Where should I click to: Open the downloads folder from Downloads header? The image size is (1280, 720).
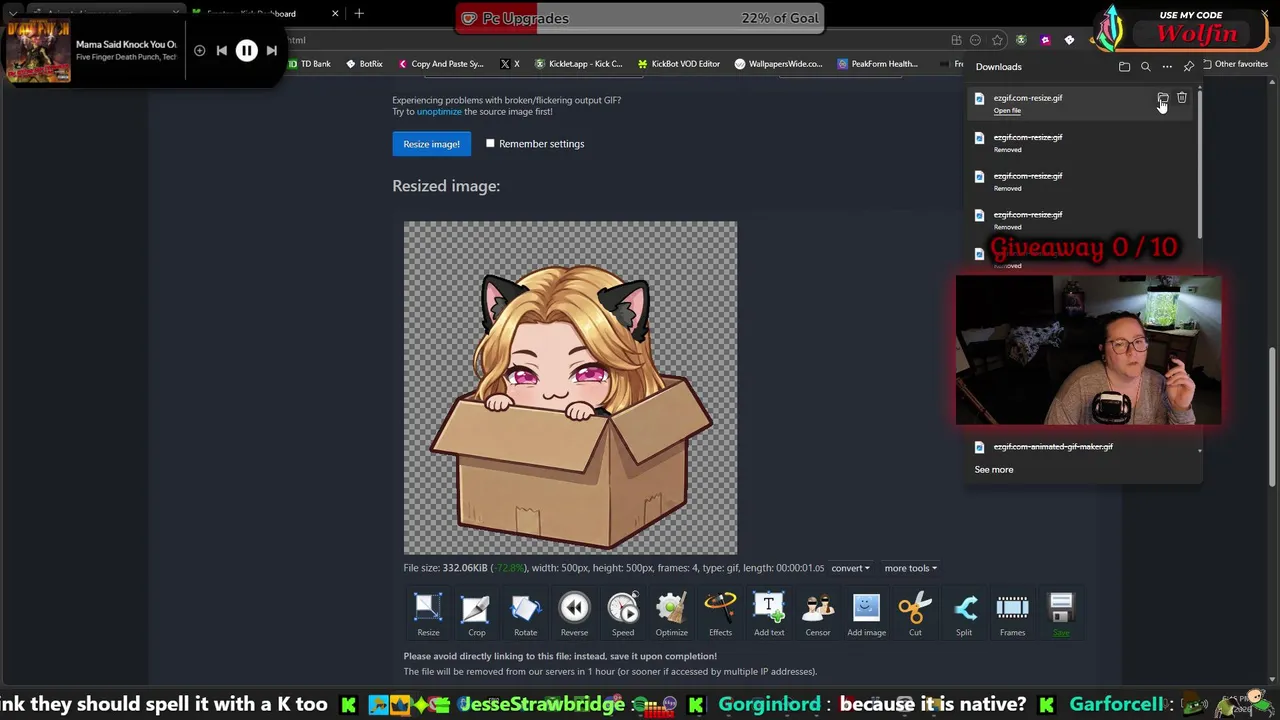[x=1124, y=67]
